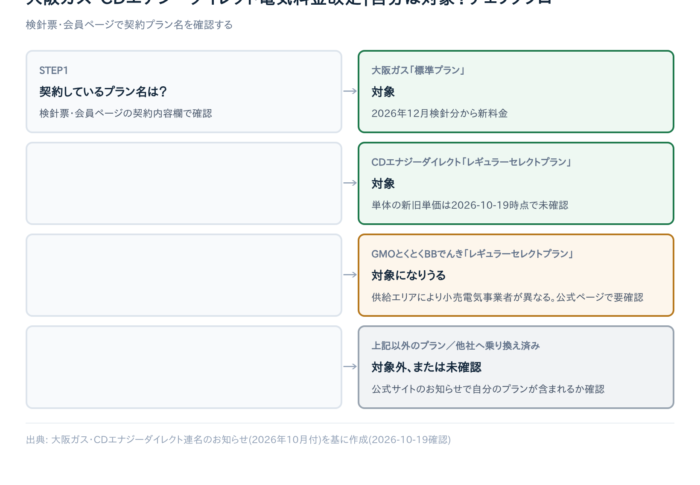Select the heading 契約しているプラン名は?

pyautogui.click(x=103, y=92)
